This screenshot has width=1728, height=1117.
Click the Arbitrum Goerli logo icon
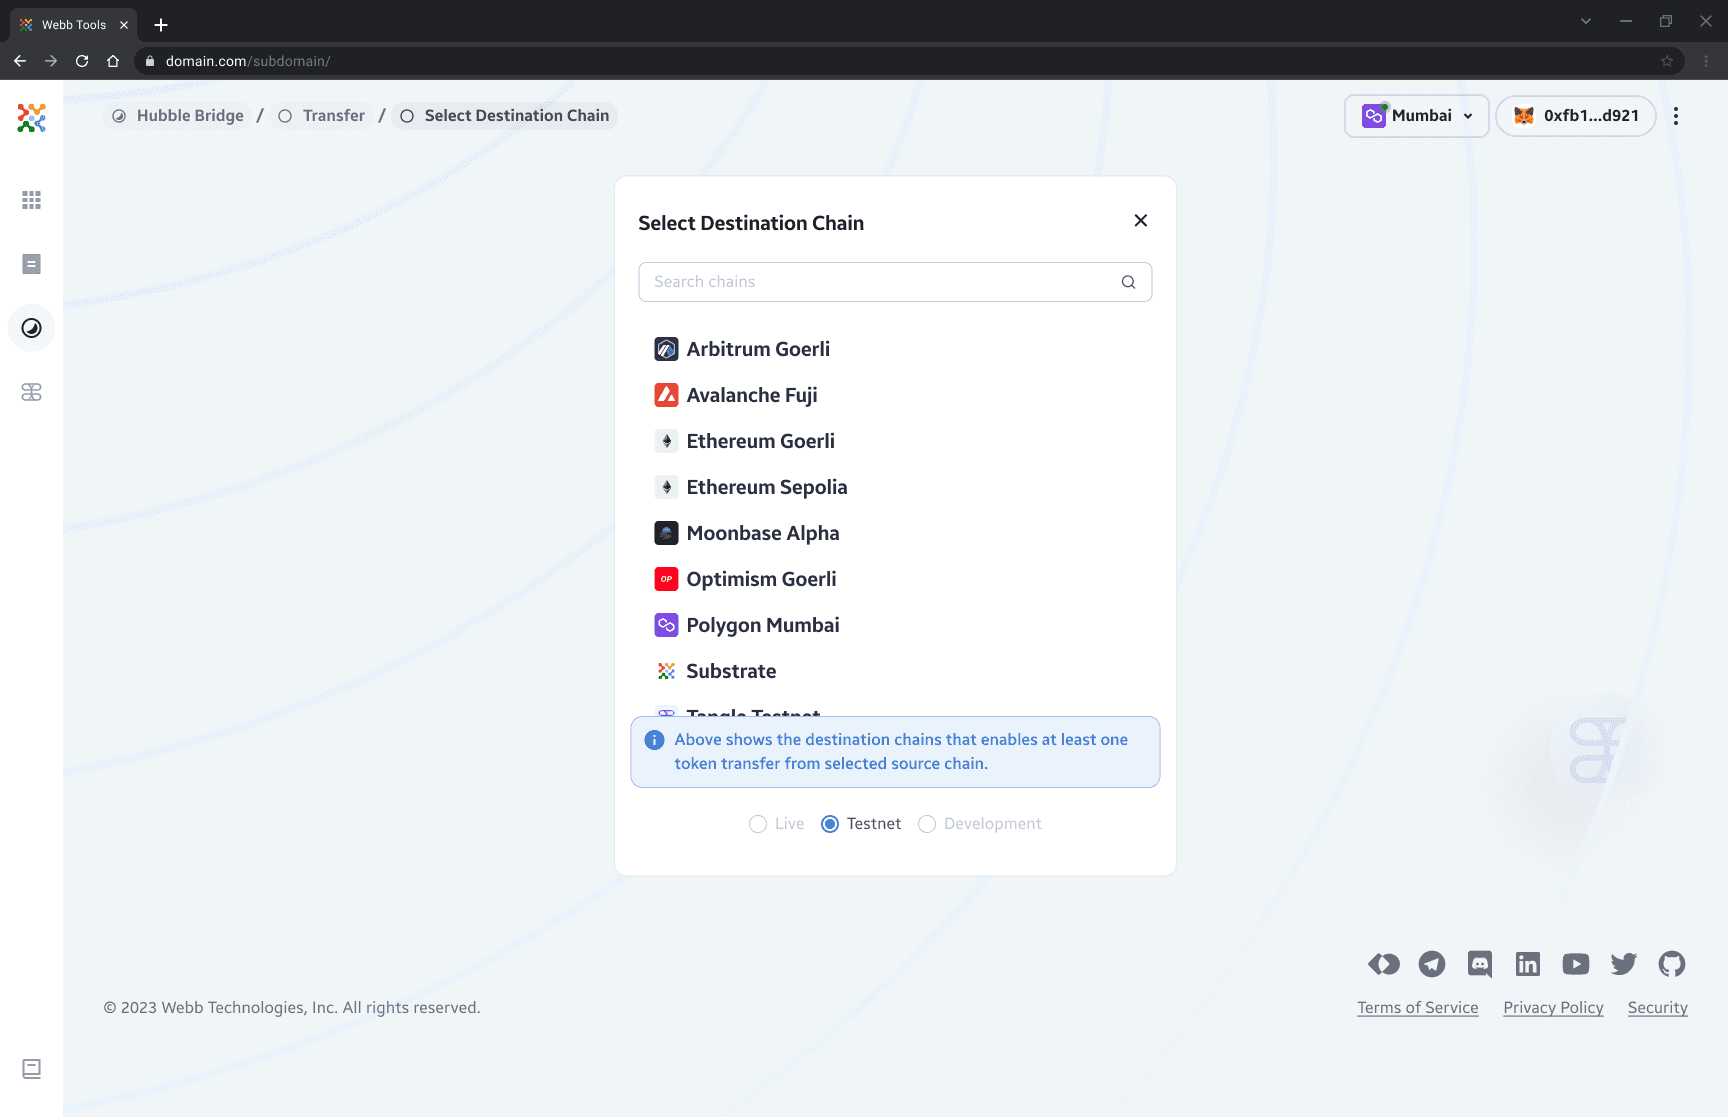point(666,349)
